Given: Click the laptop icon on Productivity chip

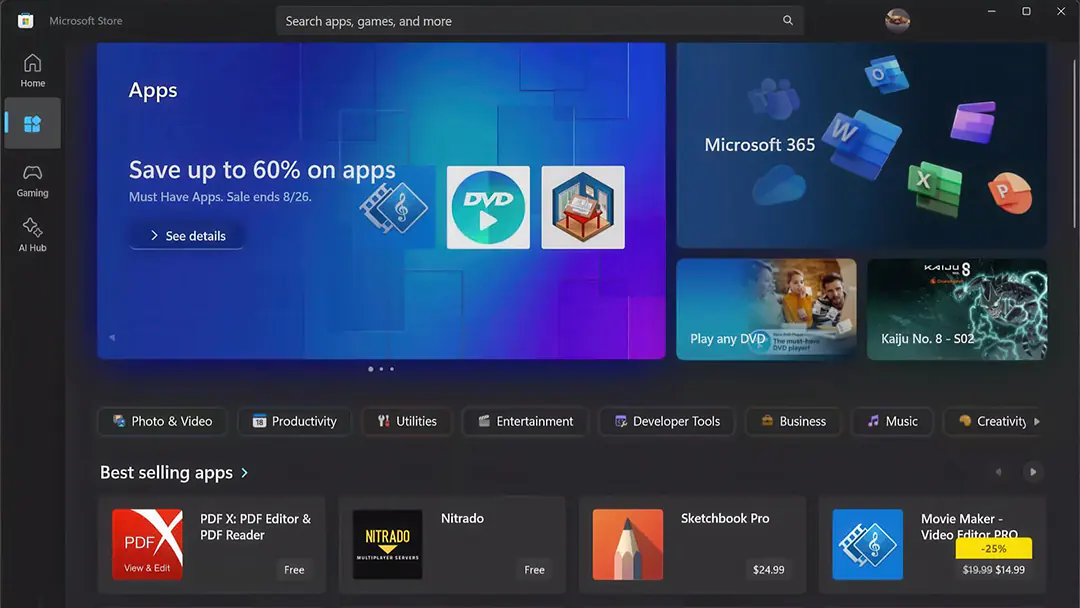Looking at the screenshot, I should (x=258, y=421).
